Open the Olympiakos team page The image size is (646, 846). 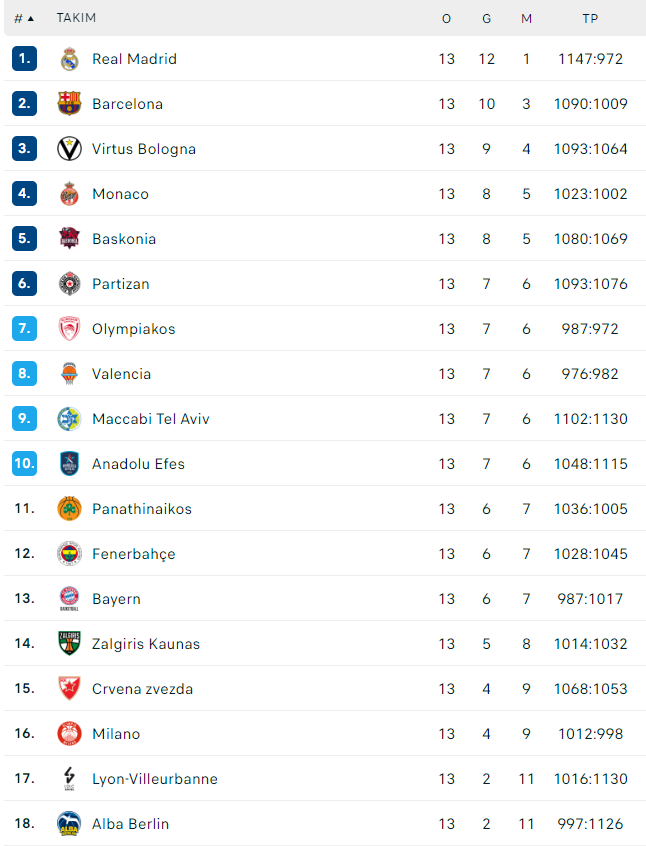pyautogui.click(x=133, y=329)
